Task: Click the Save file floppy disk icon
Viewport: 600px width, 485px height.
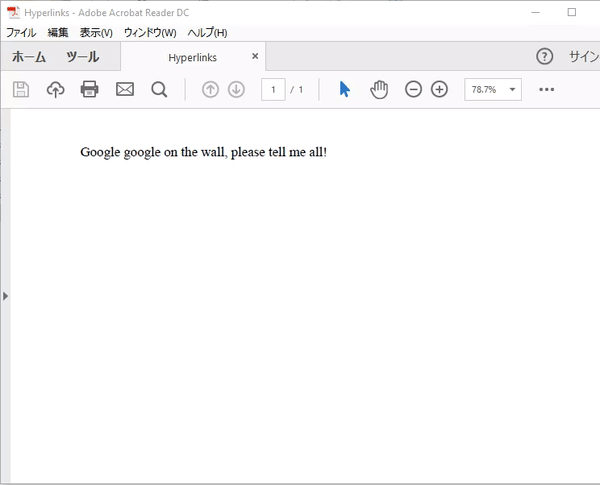Action: [21, 90]
